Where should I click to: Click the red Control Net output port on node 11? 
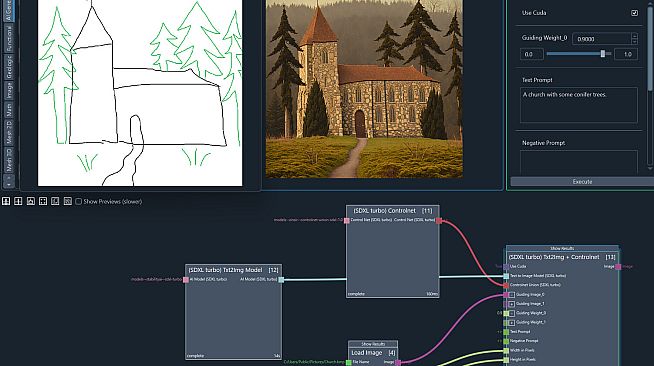click(439, 220)
